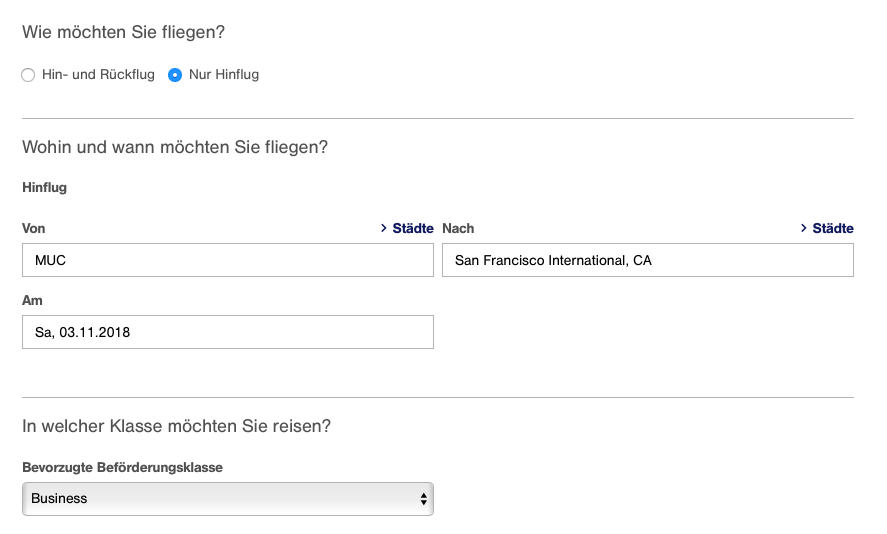Open the Städte link above the Nach field

click(x=833, y=229)
